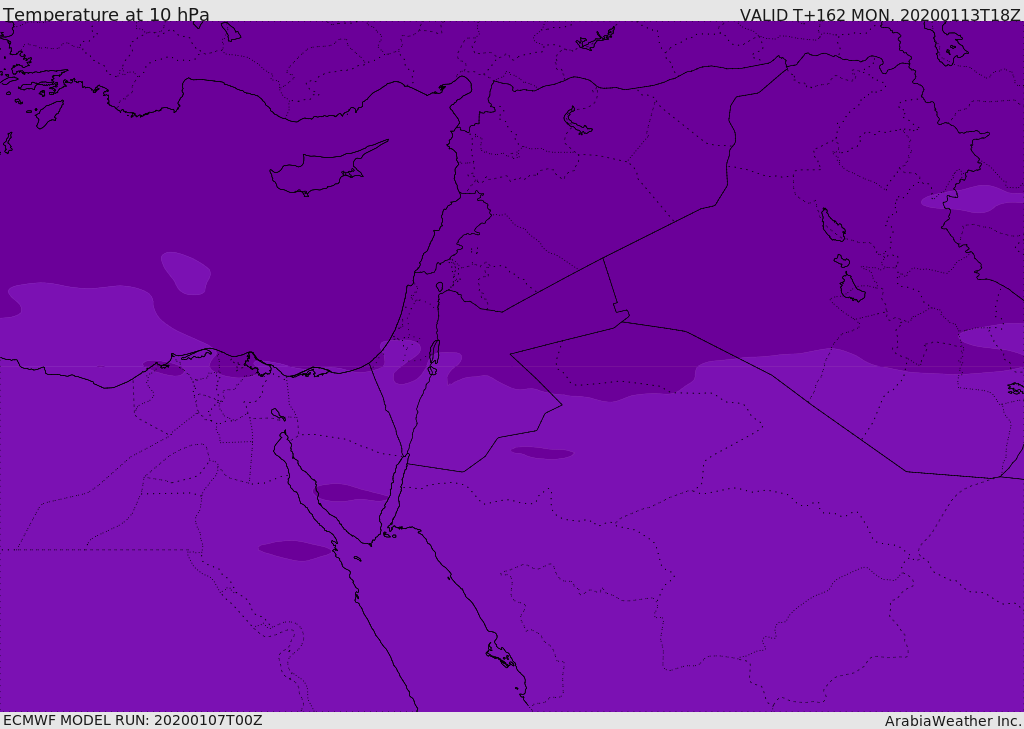
Task: Click the "VALID T+162 MON. 20200113T18Z" label
Action: 880,15
